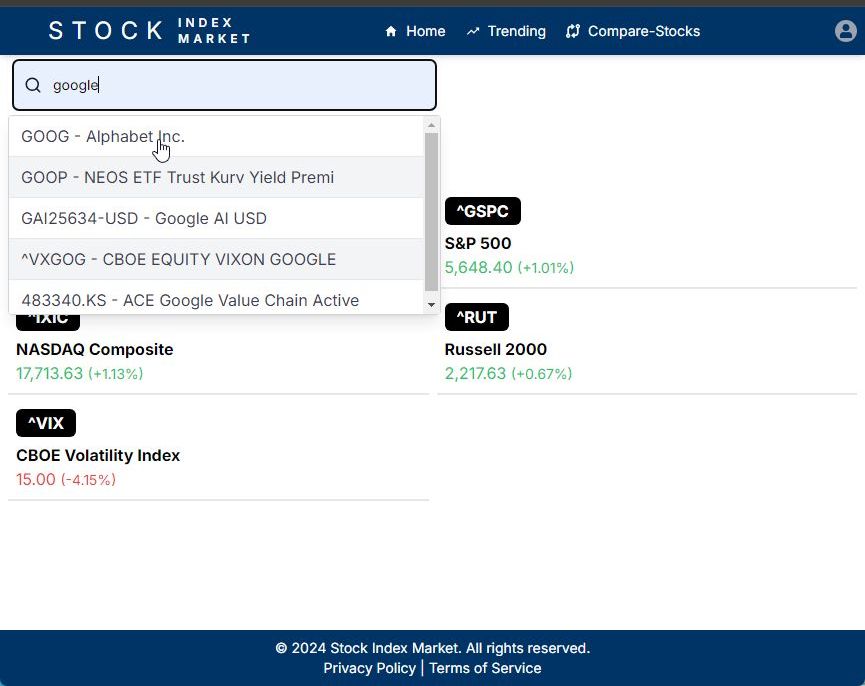
Task: Click the Russell 2000 index name
Action: tap(495, 349)
